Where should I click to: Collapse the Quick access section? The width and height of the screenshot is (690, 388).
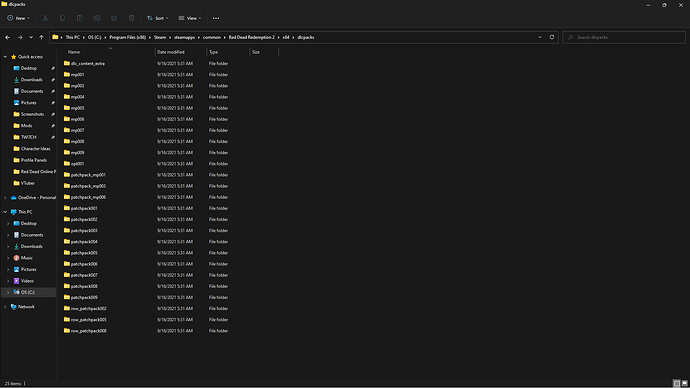5,57
